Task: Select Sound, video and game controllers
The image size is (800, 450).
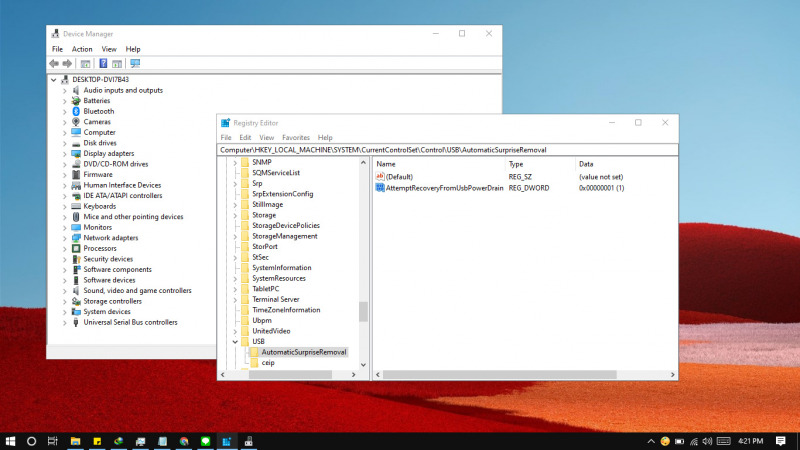Action: (x=137, y=291)
